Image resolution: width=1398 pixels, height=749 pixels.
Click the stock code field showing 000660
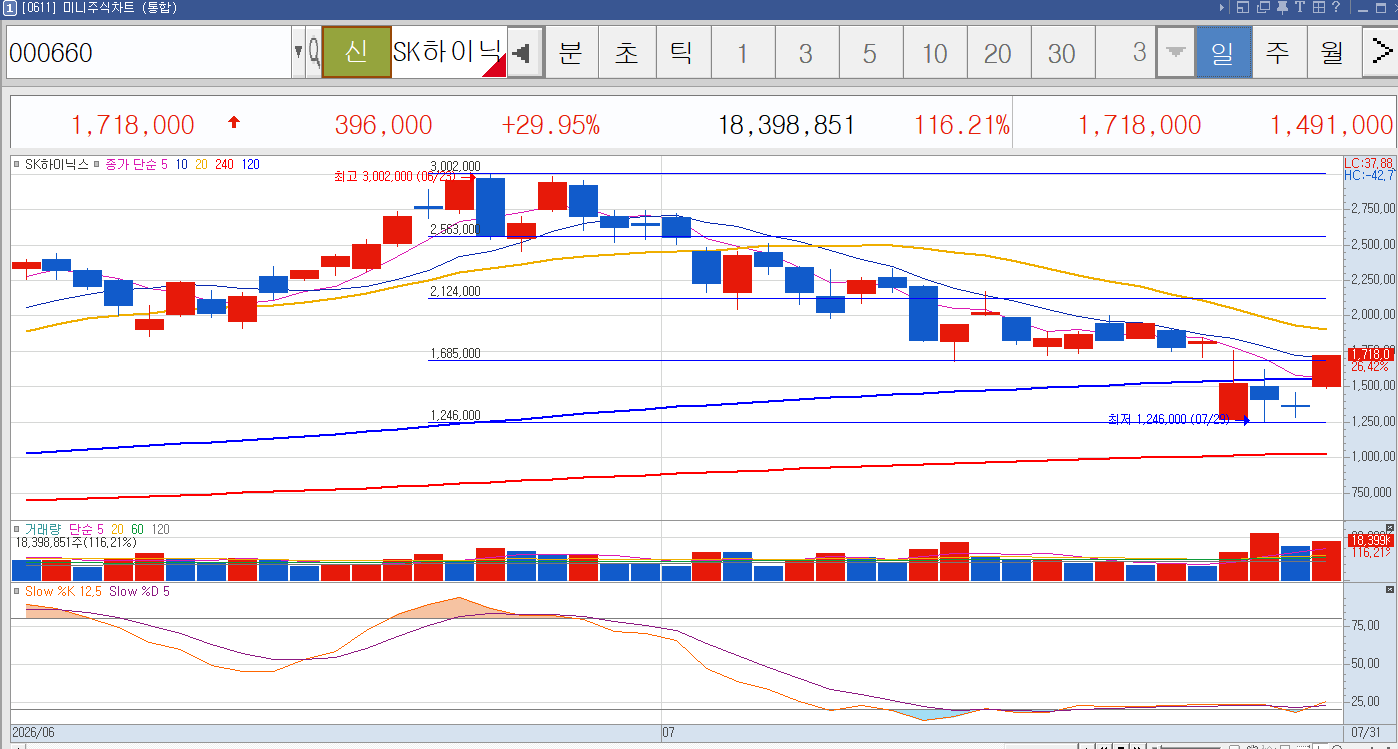pos(148,52)
